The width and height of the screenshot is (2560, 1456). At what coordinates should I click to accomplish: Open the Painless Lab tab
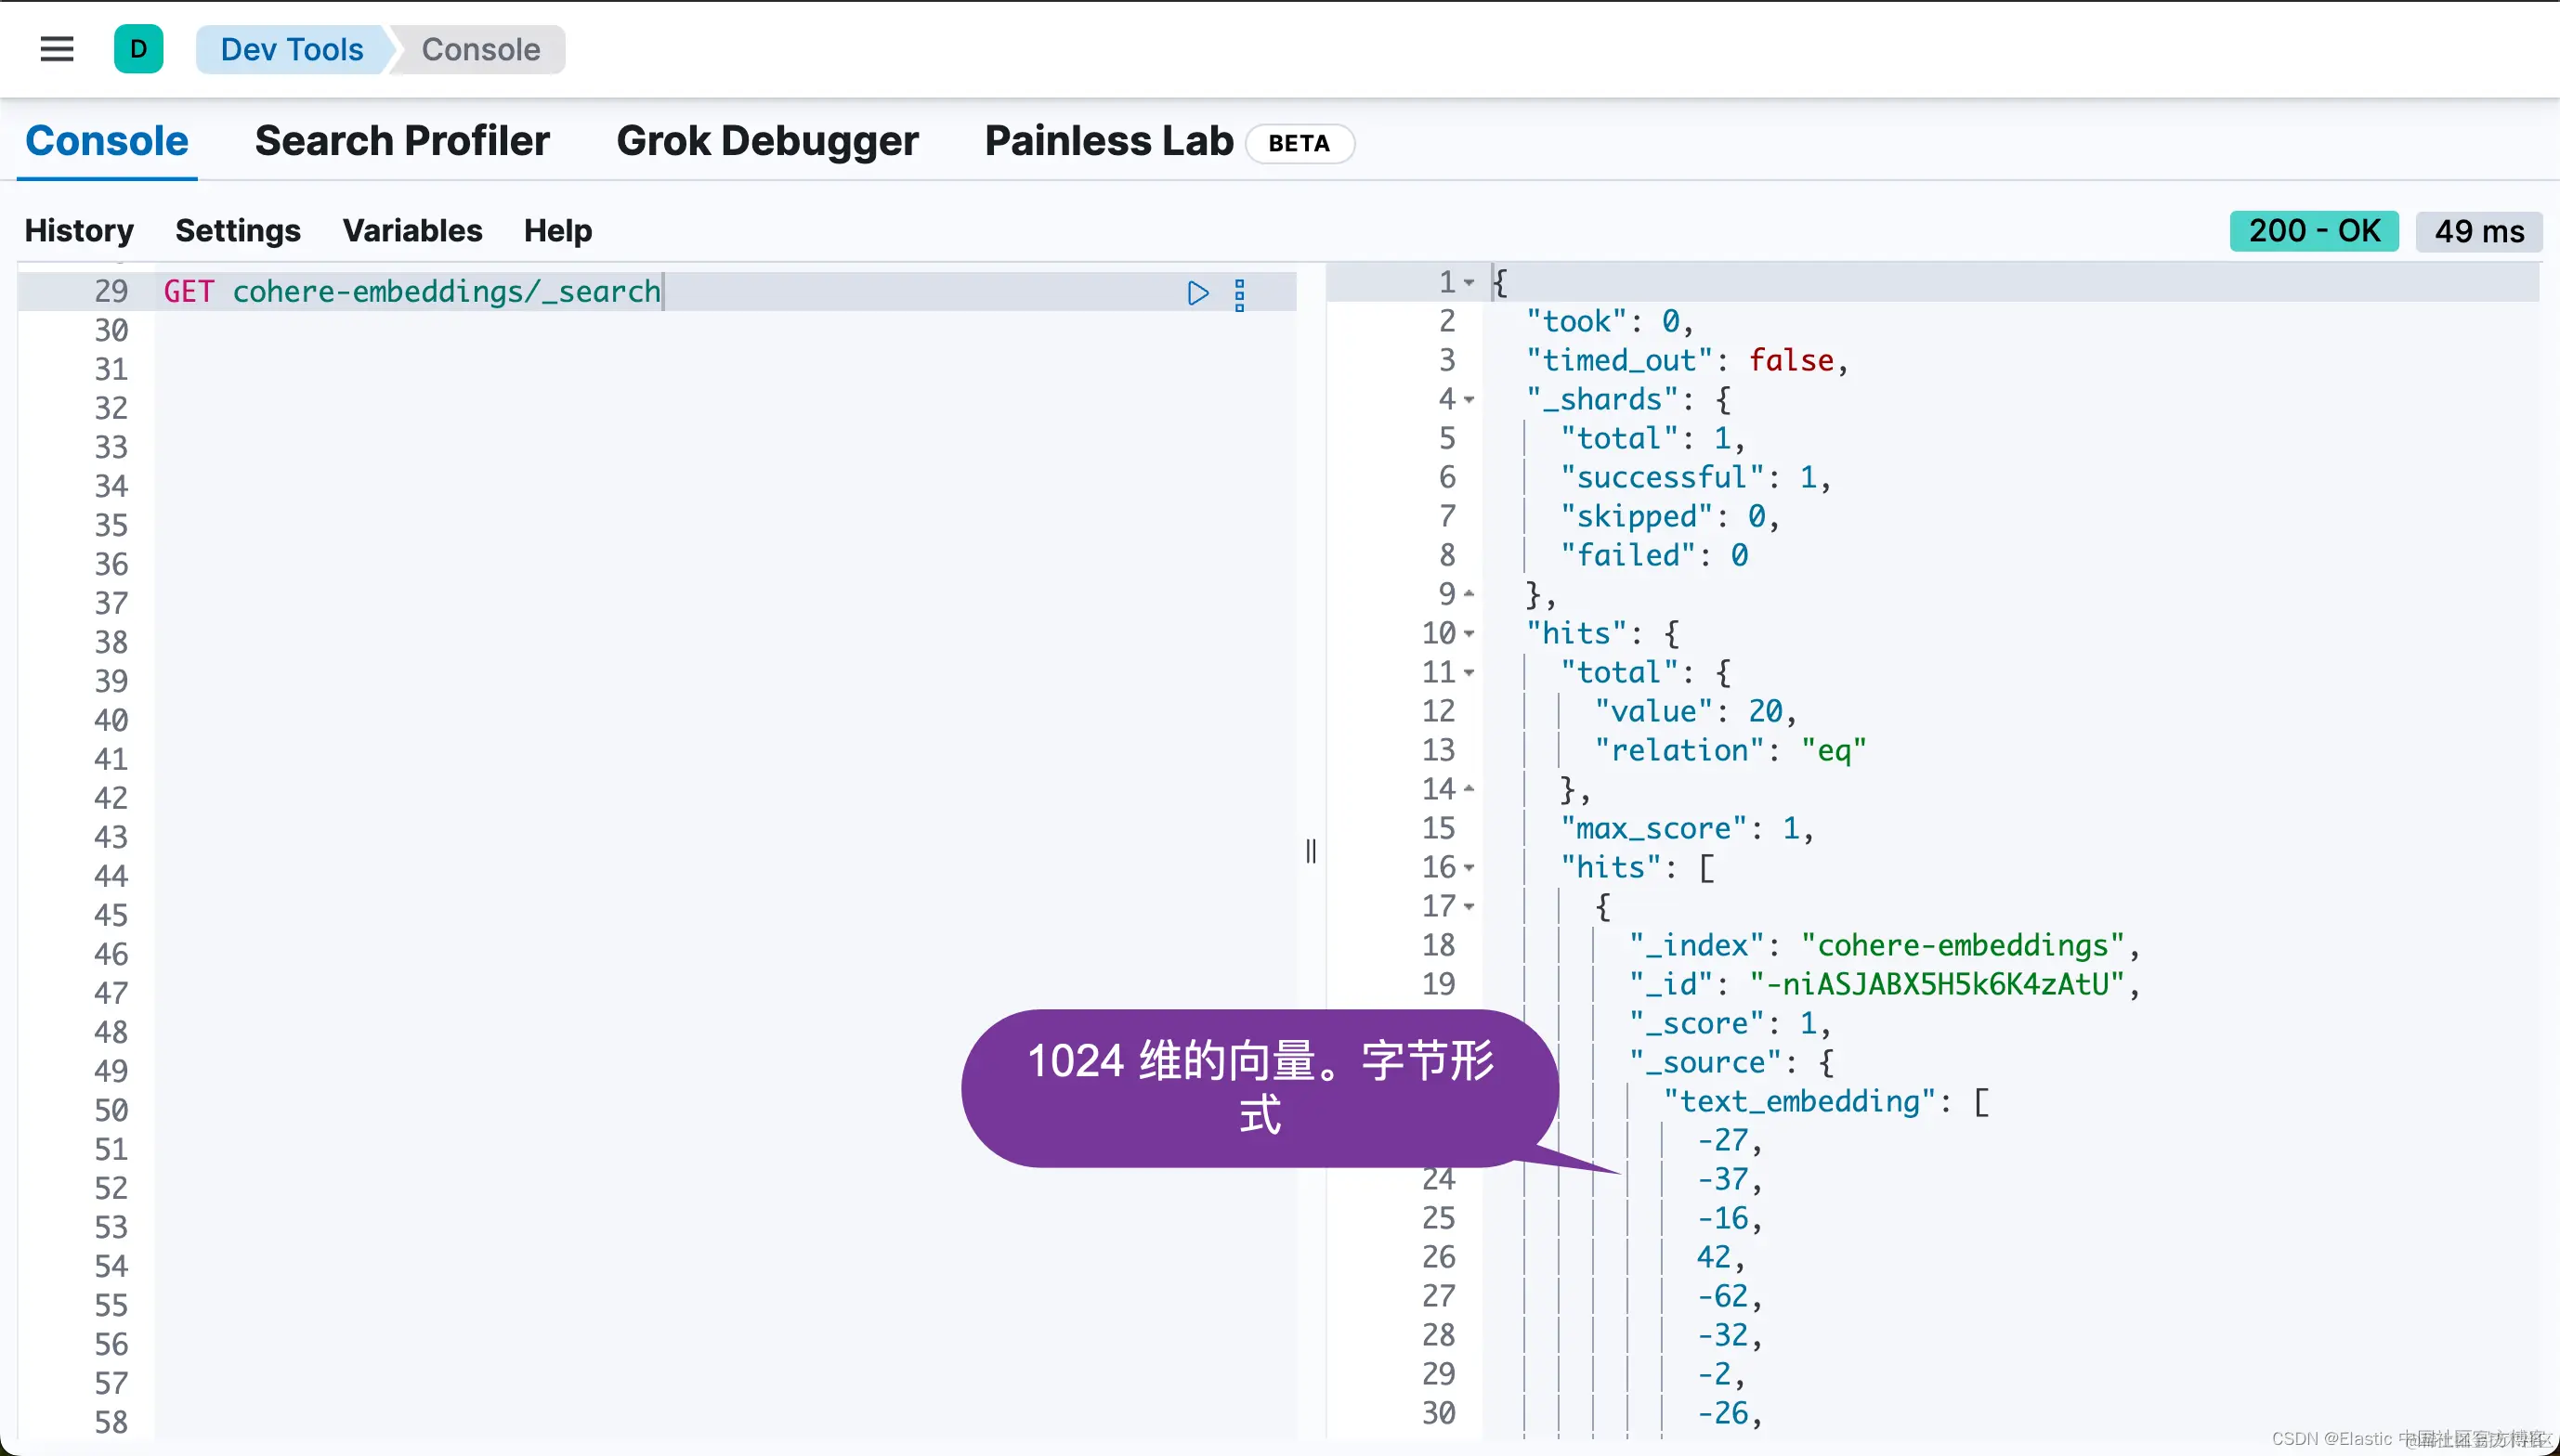point(1108,141)
